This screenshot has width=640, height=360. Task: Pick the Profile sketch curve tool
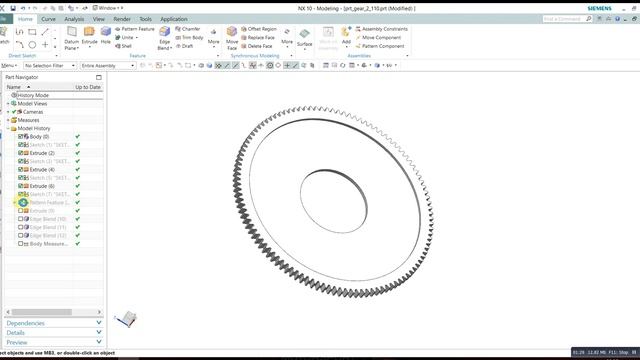pyautogui.click(x=20, y=32)
